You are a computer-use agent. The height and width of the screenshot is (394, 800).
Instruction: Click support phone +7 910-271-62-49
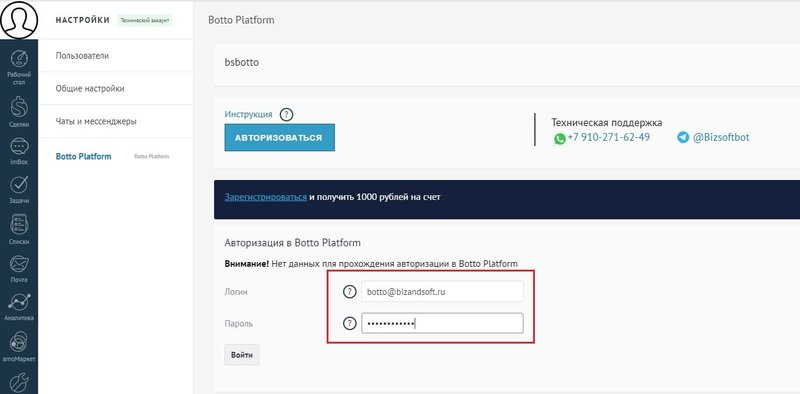coord(609,137)
